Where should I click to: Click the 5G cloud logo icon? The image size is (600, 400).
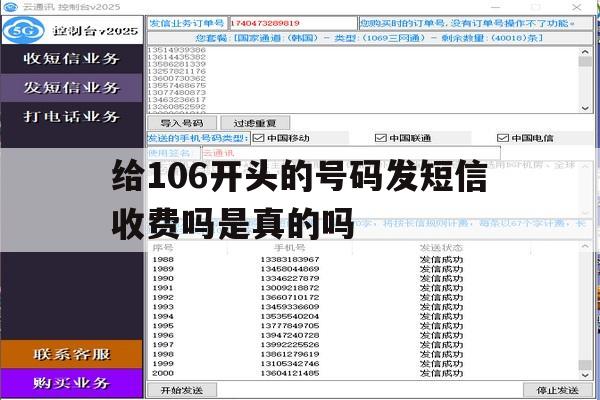24,30
